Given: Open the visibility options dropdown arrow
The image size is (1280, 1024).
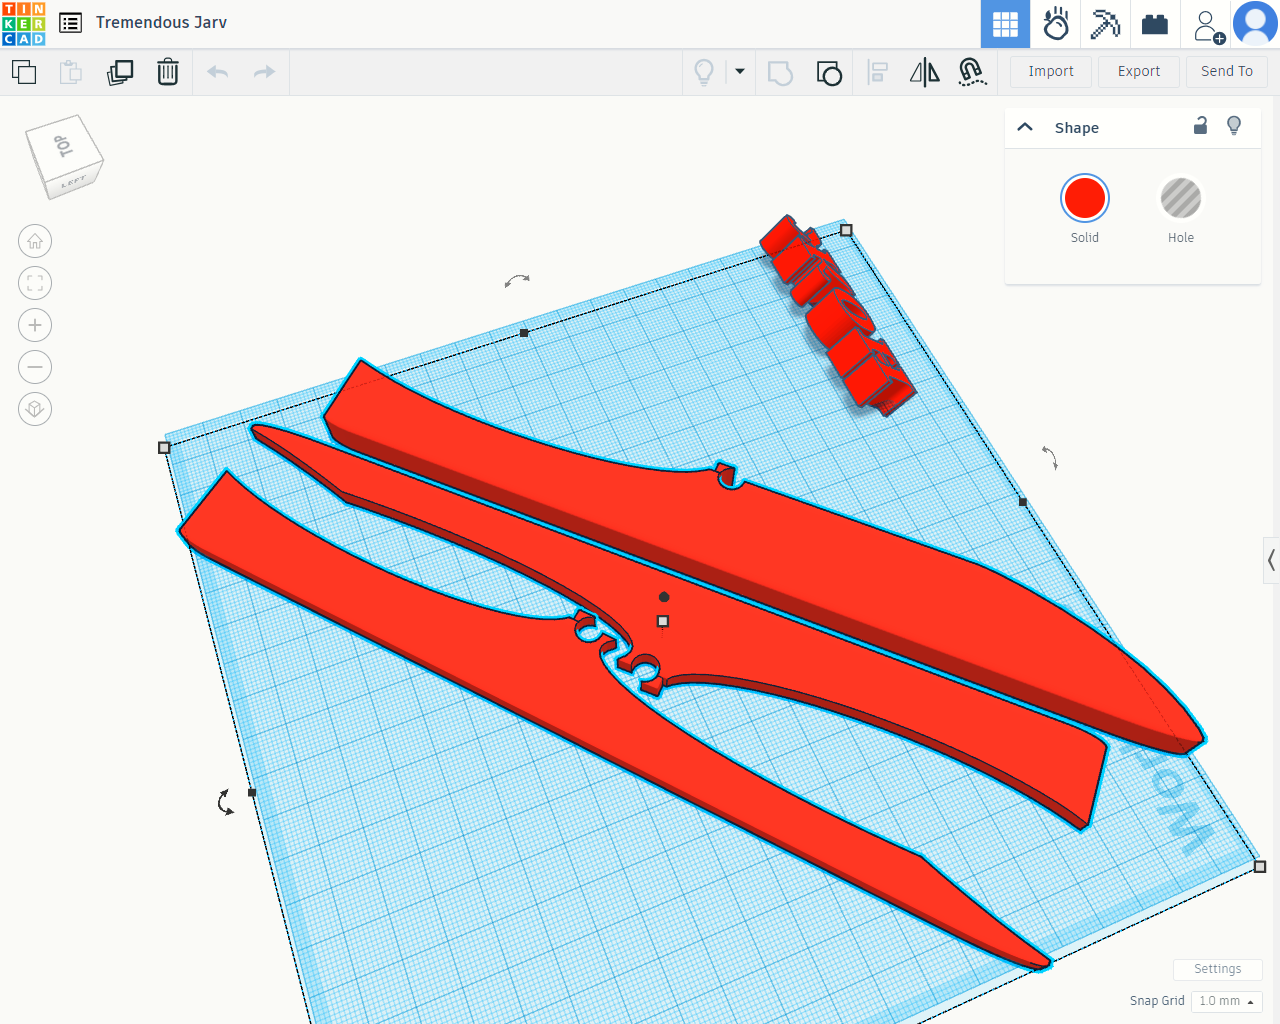Looking at the screenshot, I should 740,72.
